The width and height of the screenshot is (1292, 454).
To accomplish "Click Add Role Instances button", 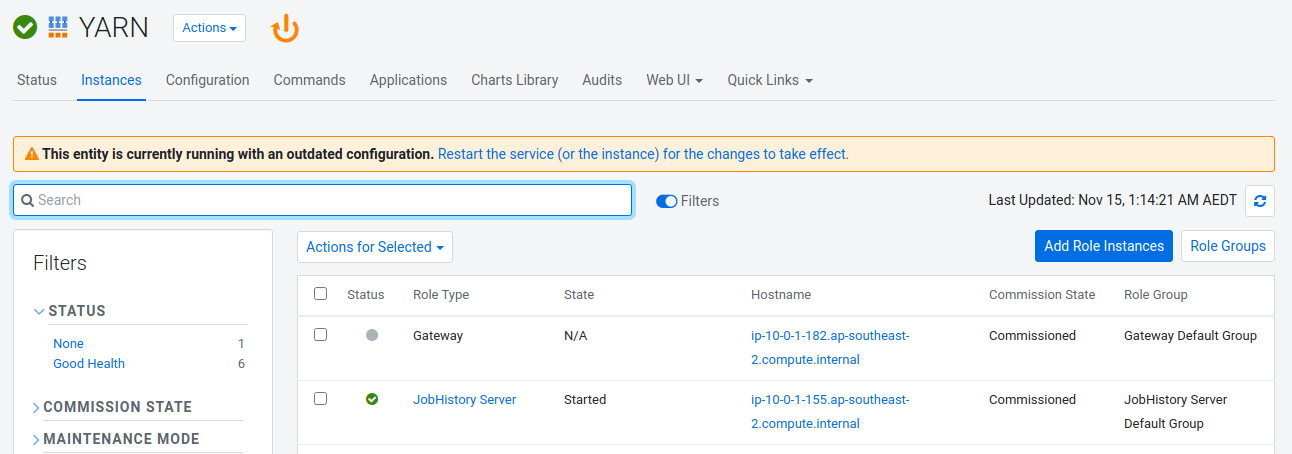I will pos(1103,246).
